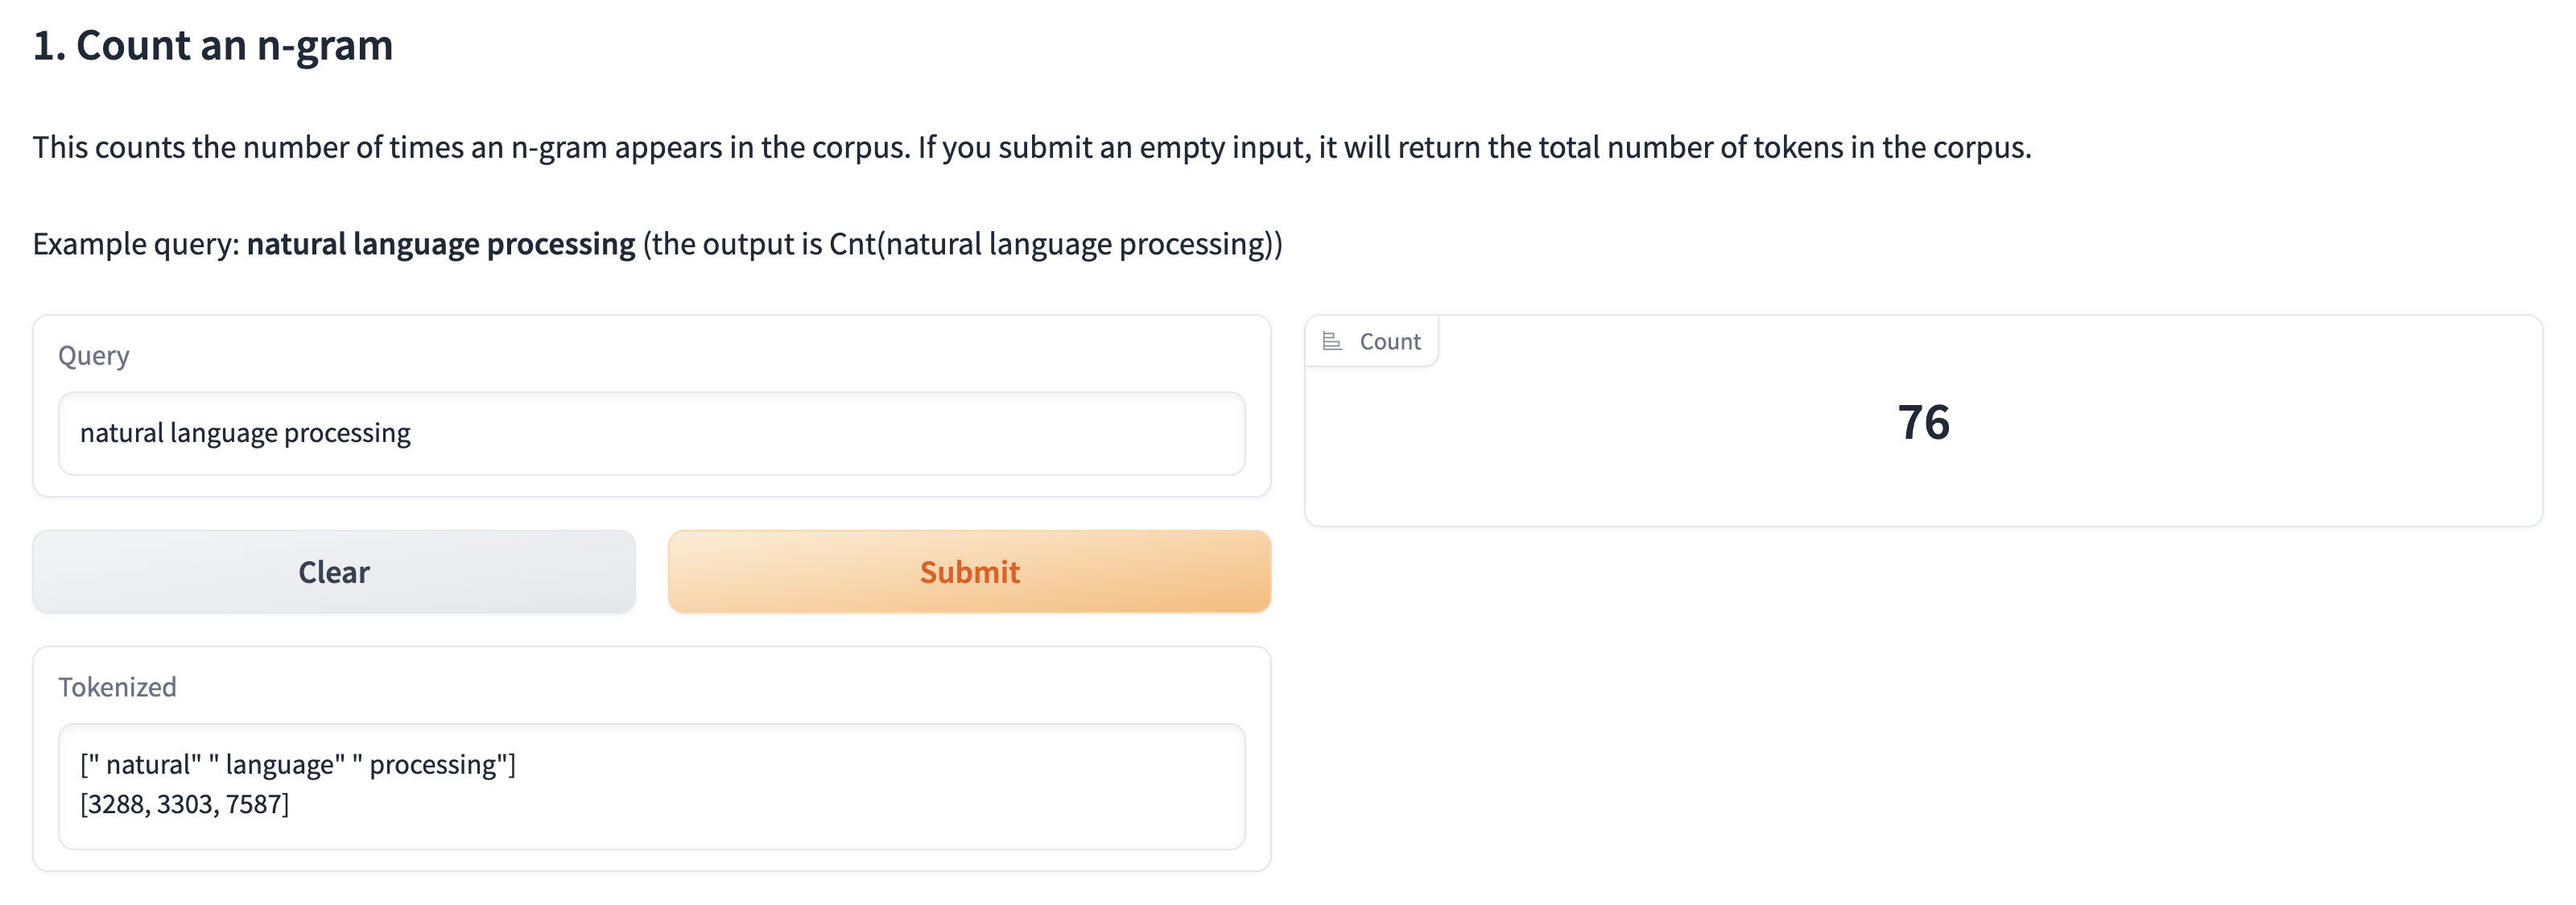
Task: Click the "Cnt(natural language processing)" output note
Action: click(x=1054, y=244)
